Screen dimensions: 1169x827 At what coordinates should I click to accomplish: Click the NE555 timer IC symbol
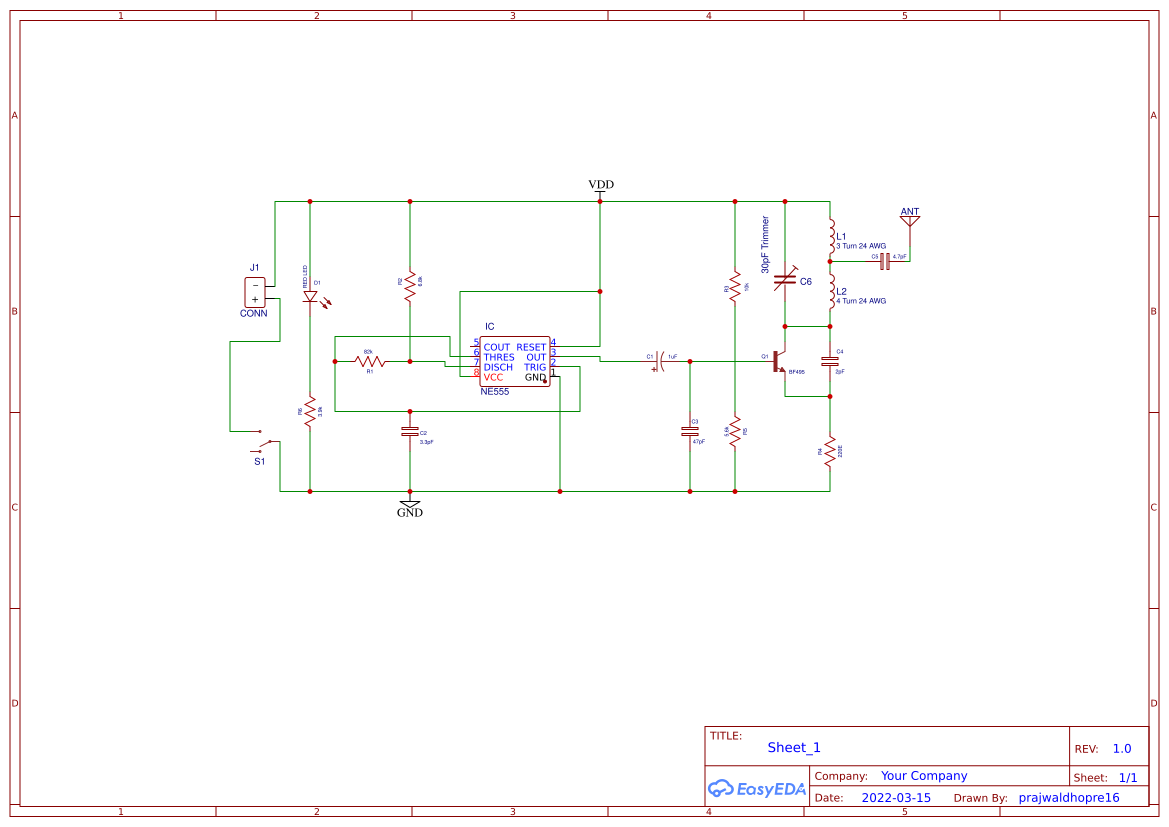click(514, 361)
